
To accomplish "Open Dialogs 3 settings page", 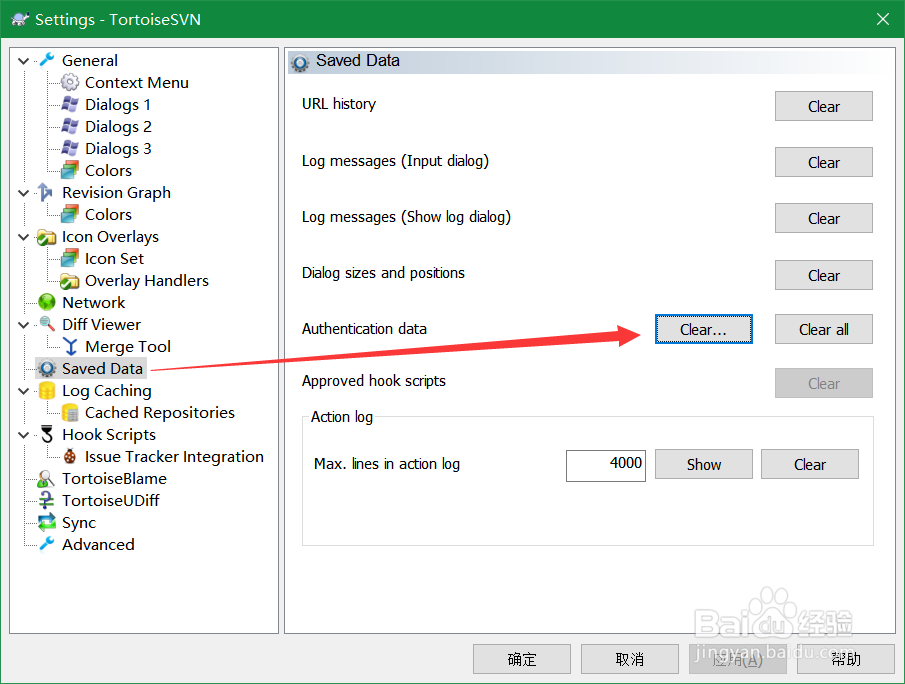I will click(118, 148).
